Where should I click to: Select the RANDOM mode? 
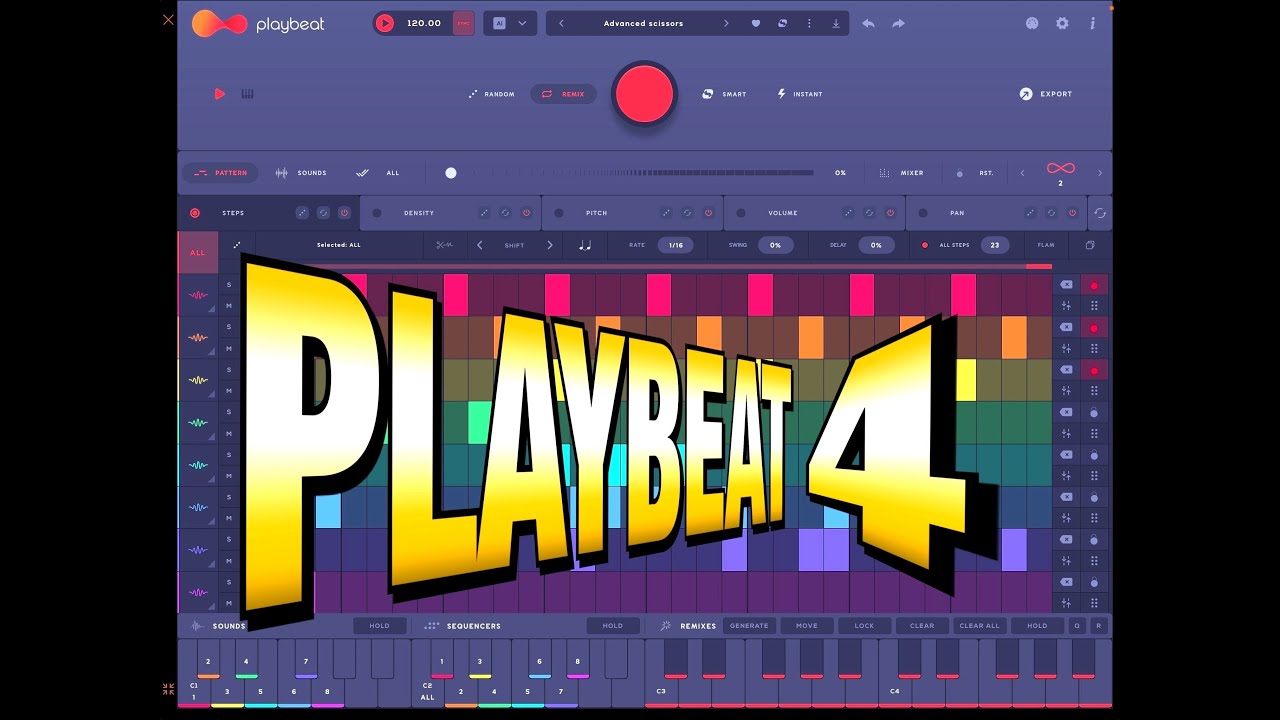click(x=491, y=94)
